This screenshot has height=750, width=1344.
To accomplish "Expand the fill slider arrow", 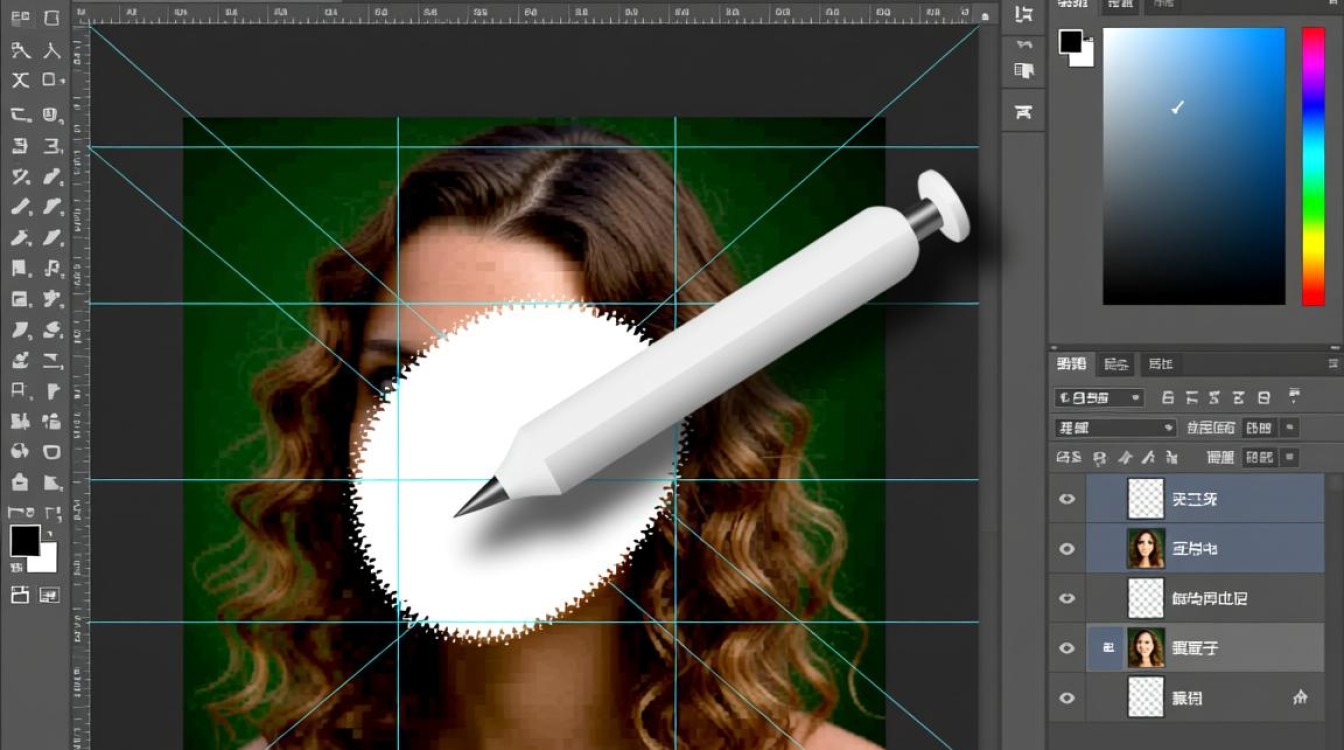I will pyautogui.click(x=1290, y=458).
